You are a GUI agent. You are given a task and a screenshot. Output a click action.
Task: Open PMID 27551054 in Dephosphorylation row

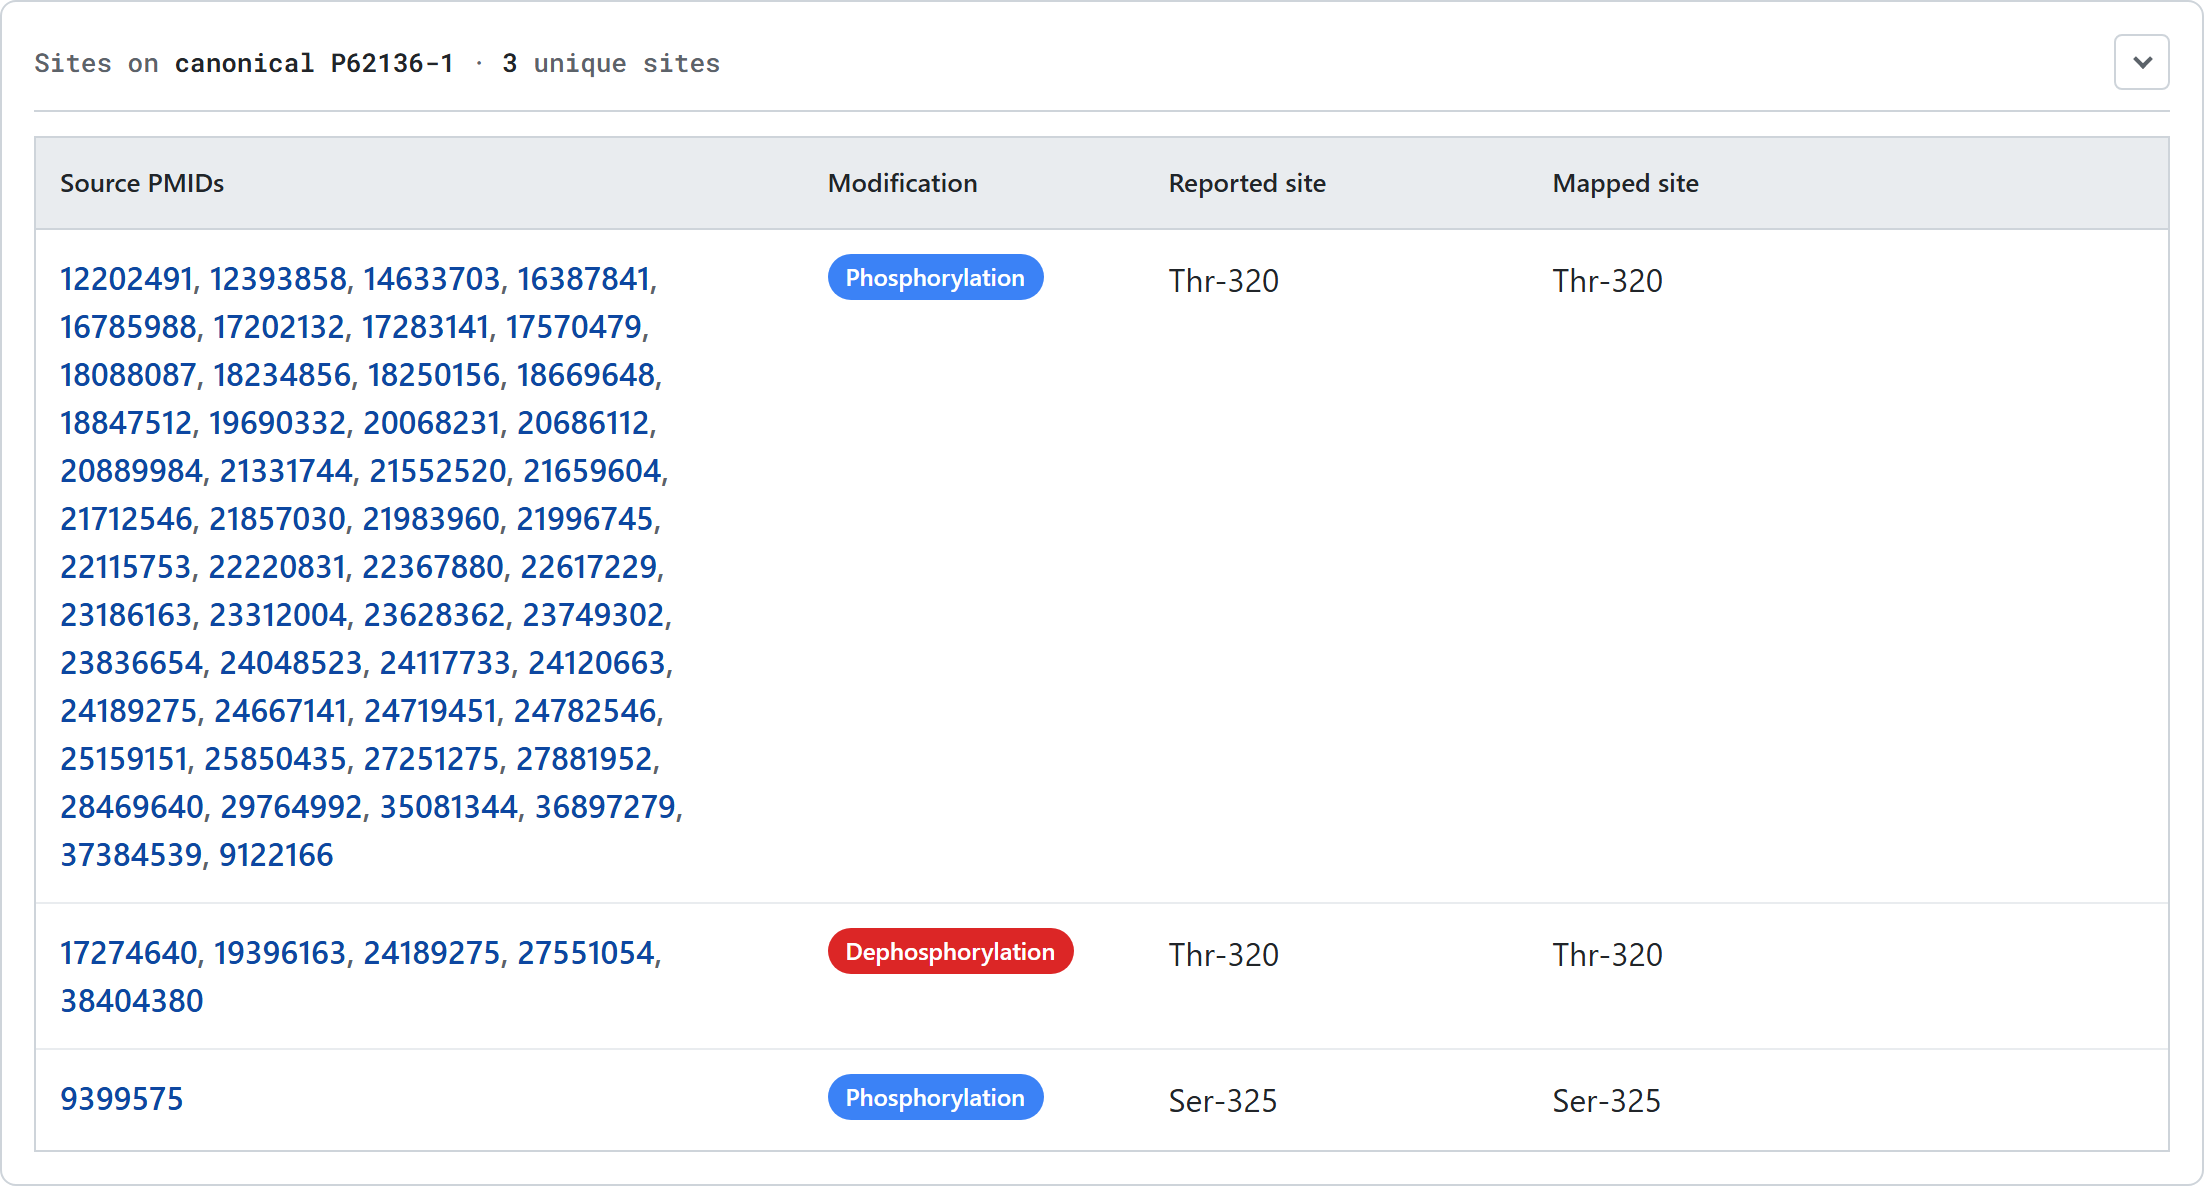coord(585,953)
